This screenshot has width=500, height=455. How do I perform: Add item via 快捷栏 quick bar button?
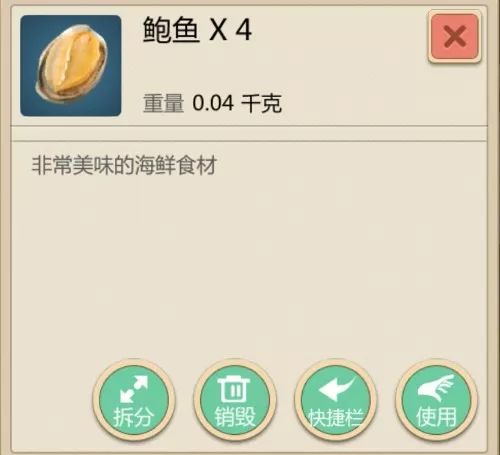coord(336,400)
